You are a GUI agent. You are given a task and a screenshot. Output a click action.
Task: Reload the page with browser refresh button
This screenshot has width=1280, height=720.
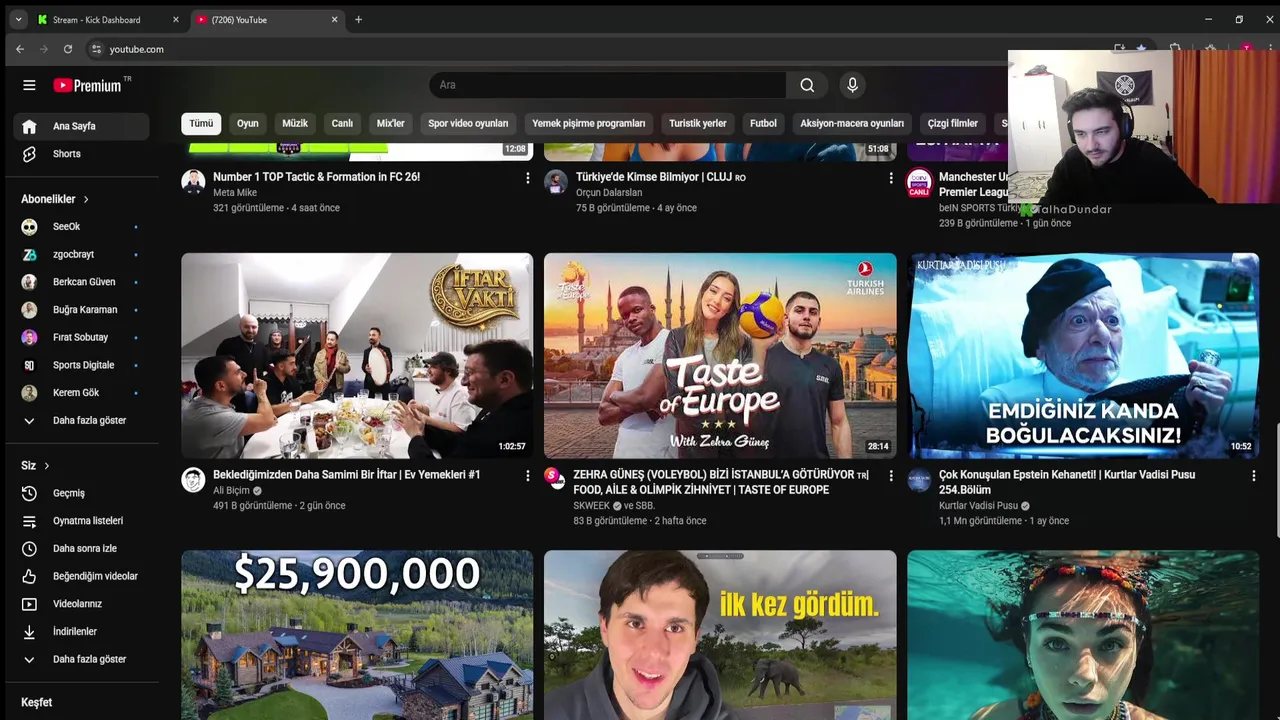pos(68,49)
